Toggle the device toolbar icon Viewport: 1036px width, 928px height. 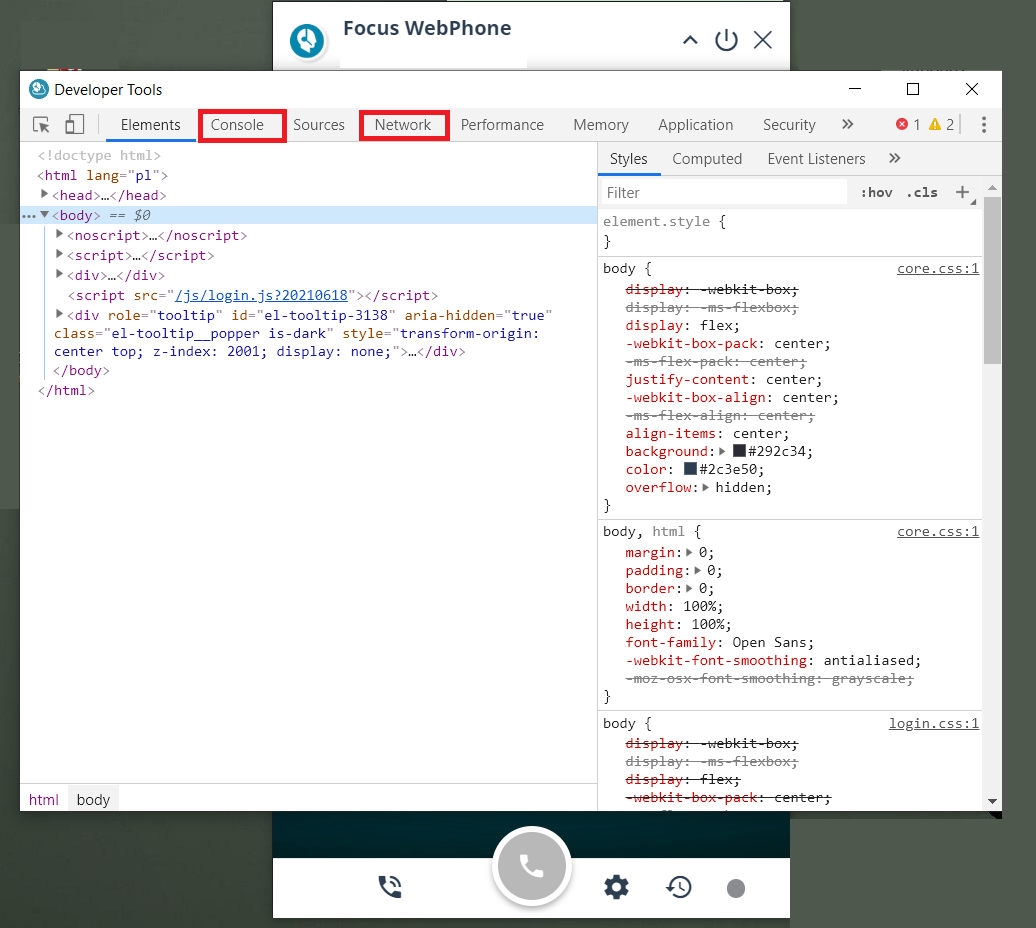[x=74, y=125]
